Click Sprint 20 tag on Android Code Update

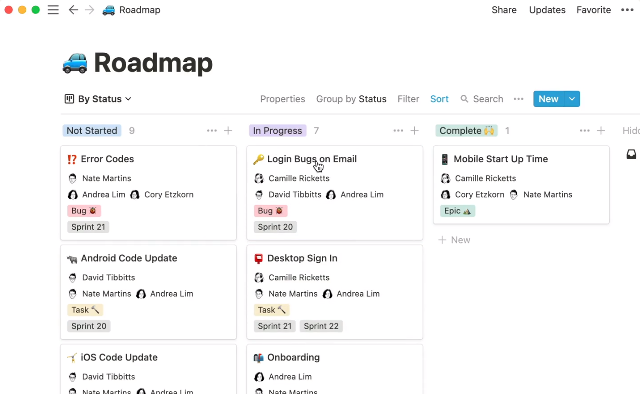click(x=89, y=326)
